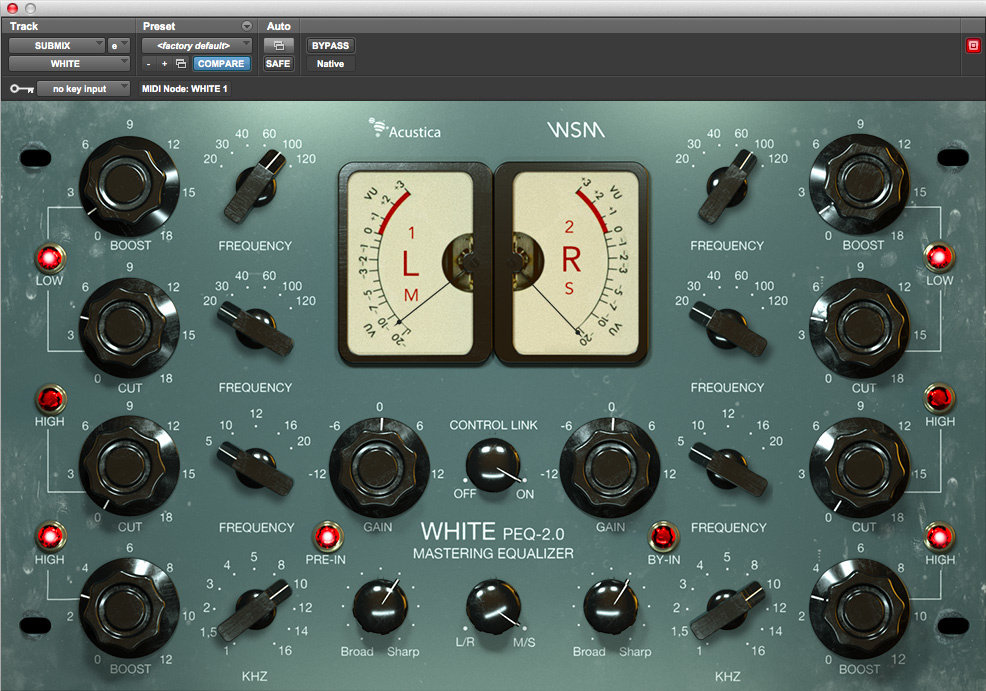Click the right channel low BOOST knob

pos(859,182)
